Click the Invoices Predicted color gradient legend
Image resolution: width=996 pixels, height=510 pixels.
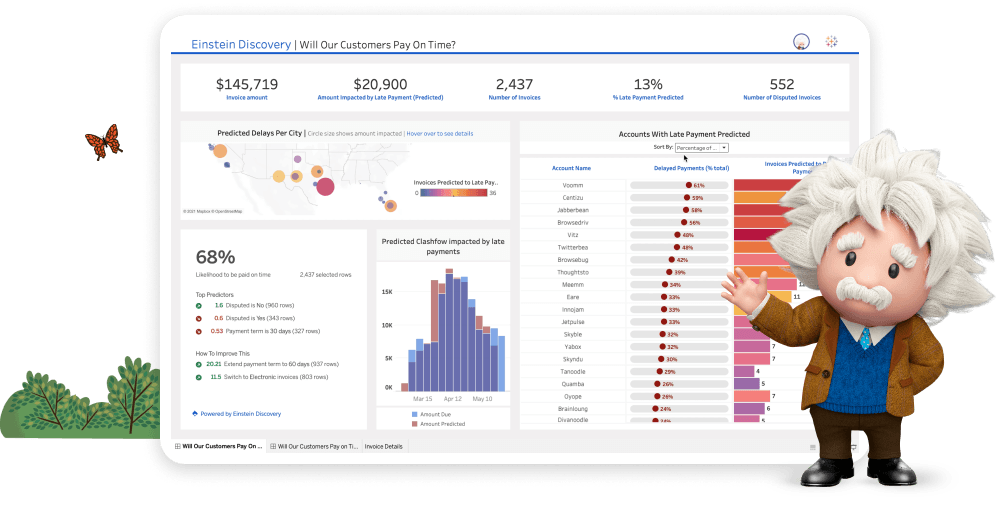pyautogui.click(x=454, y=192)
